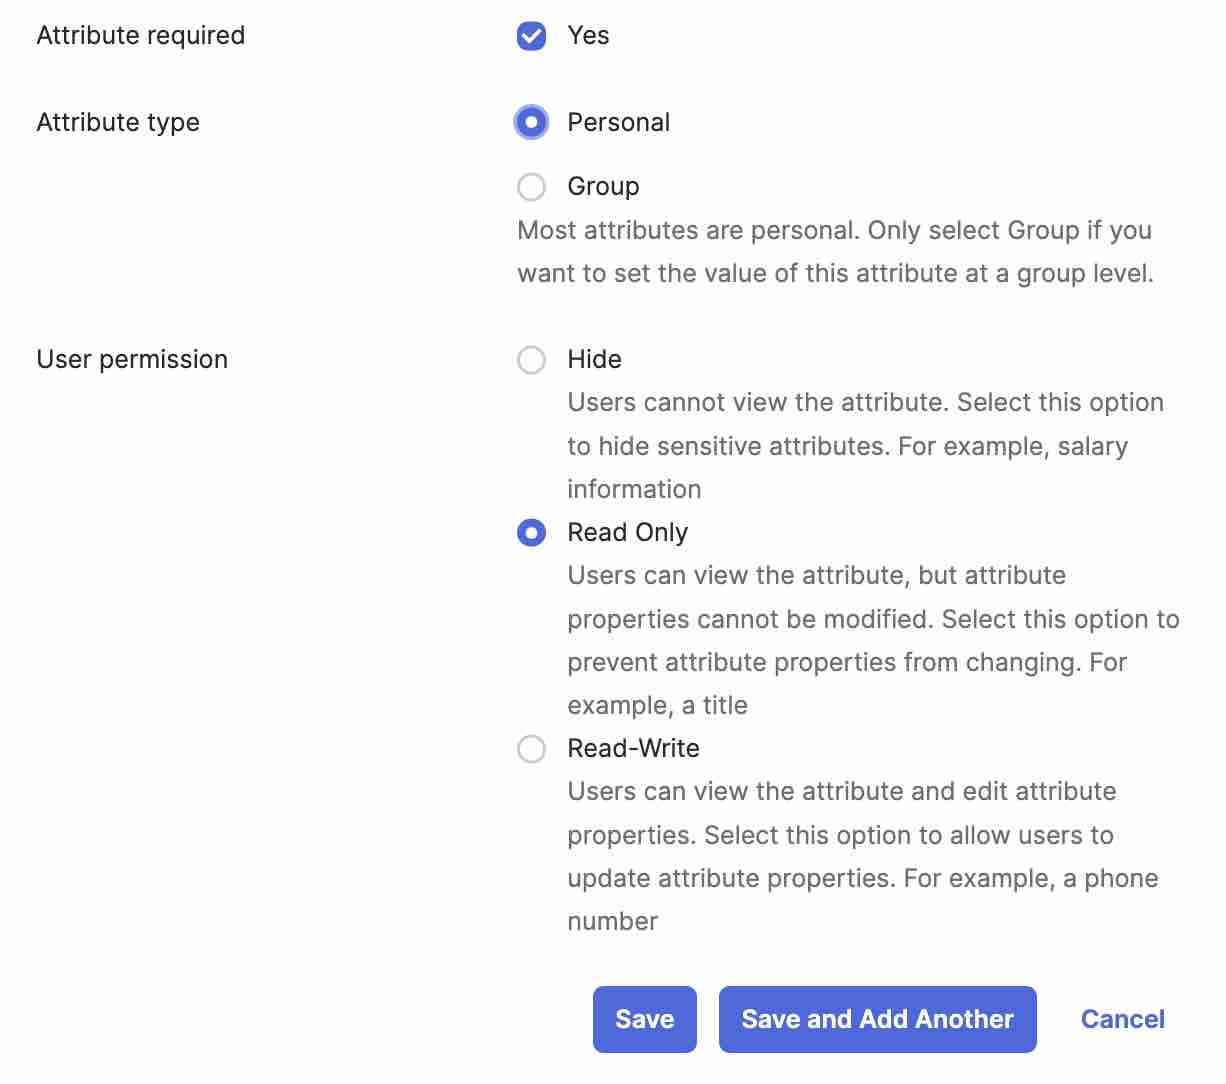
Task: Select the Read Only permission
Action: [x=531, y=532]
